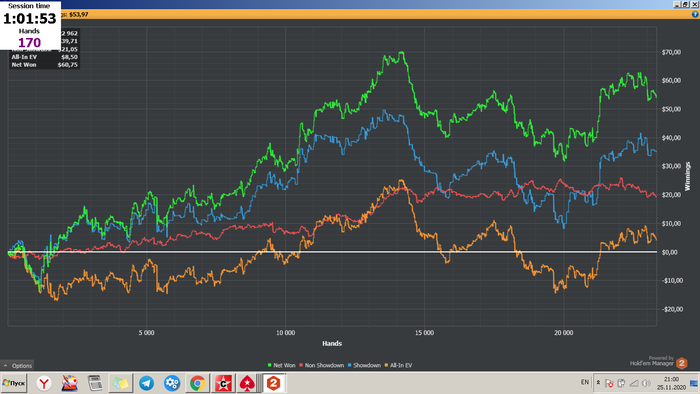The image size is (700, 394).
Task: Toggle the All-In EV legend entry
Action: click(398, 365)
